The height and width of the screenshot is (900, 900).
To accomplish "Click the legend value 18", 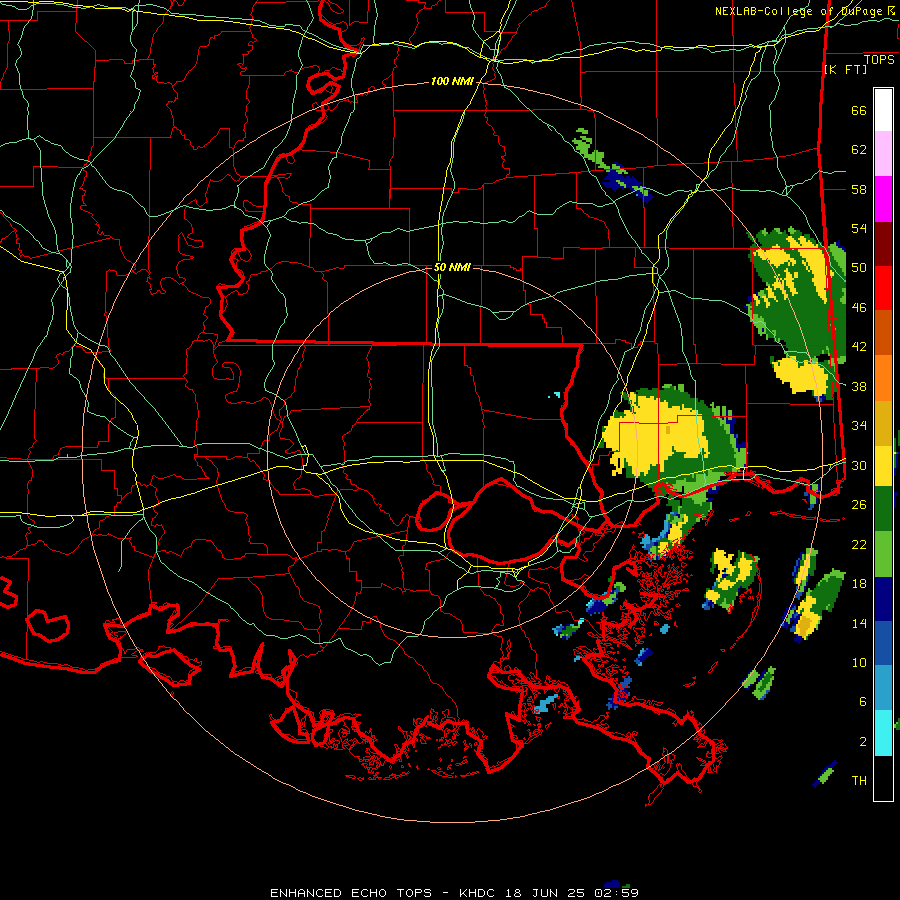I will tap(859, 584).
